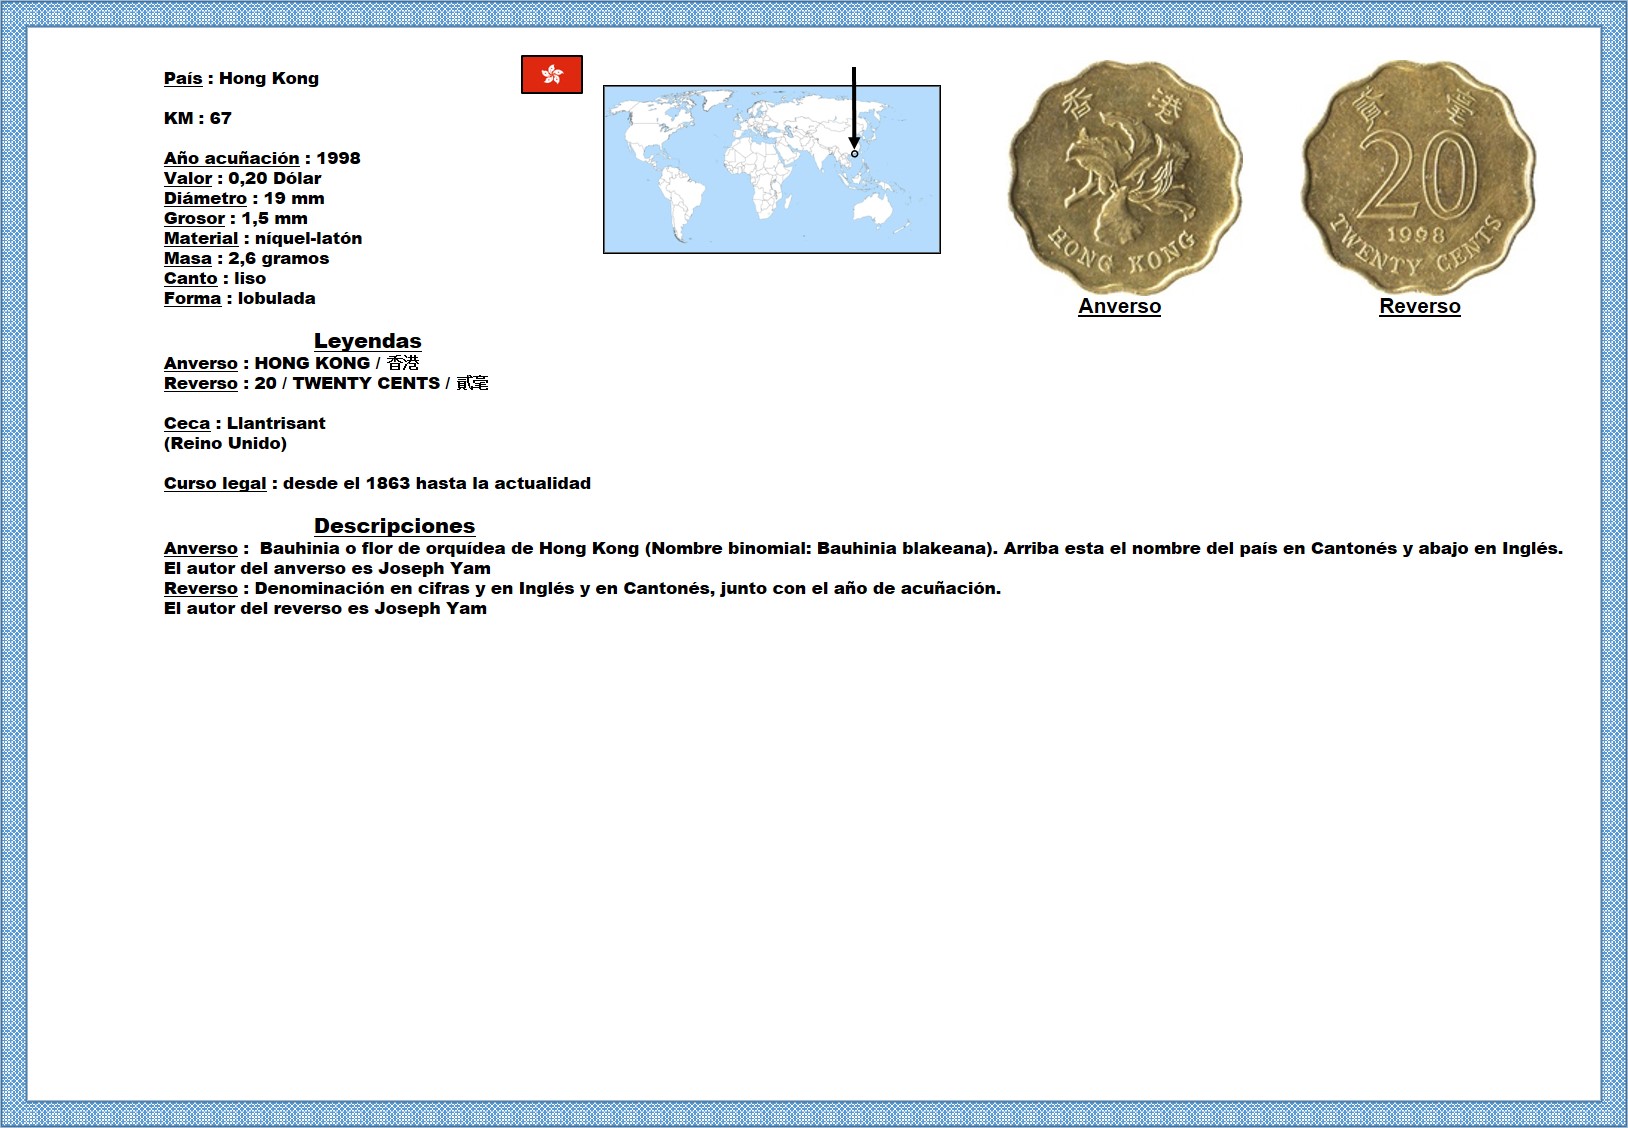Select the obverse coin image with Bauhinia flower
This screenshot has width=1628, height=1128.
pos(1125,178)
